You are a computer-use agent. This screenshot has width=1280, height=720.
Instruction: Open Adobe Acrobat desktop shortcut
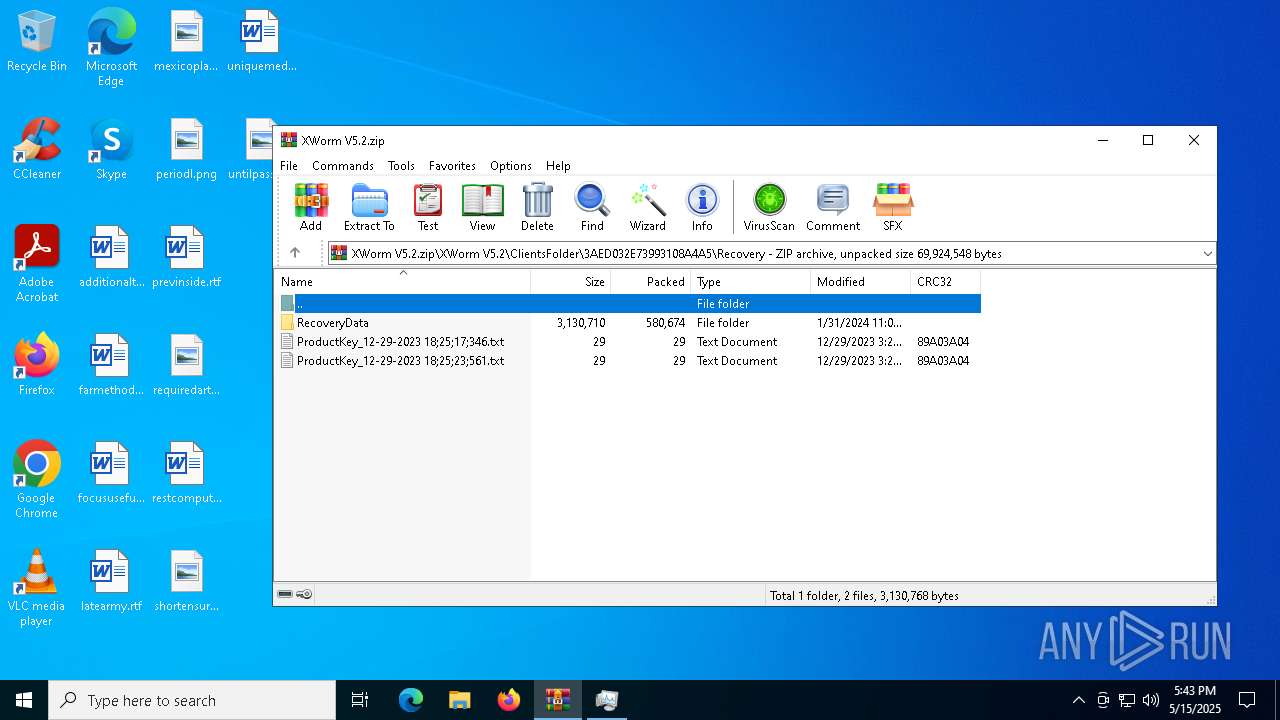click(x=37, y=264)
